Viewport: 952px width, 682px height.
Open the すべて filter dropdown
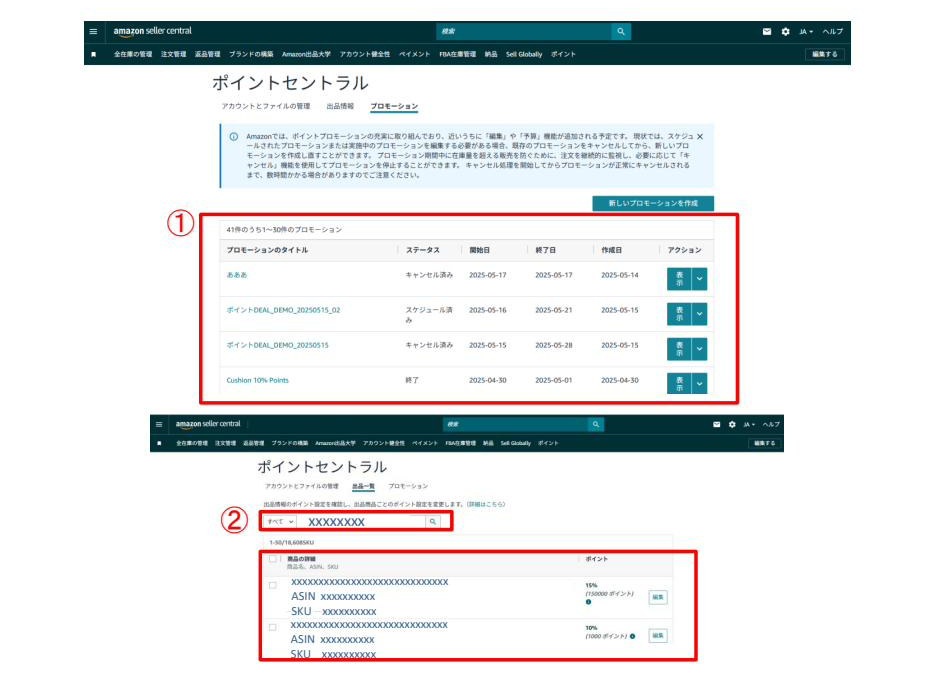[280, 522]
